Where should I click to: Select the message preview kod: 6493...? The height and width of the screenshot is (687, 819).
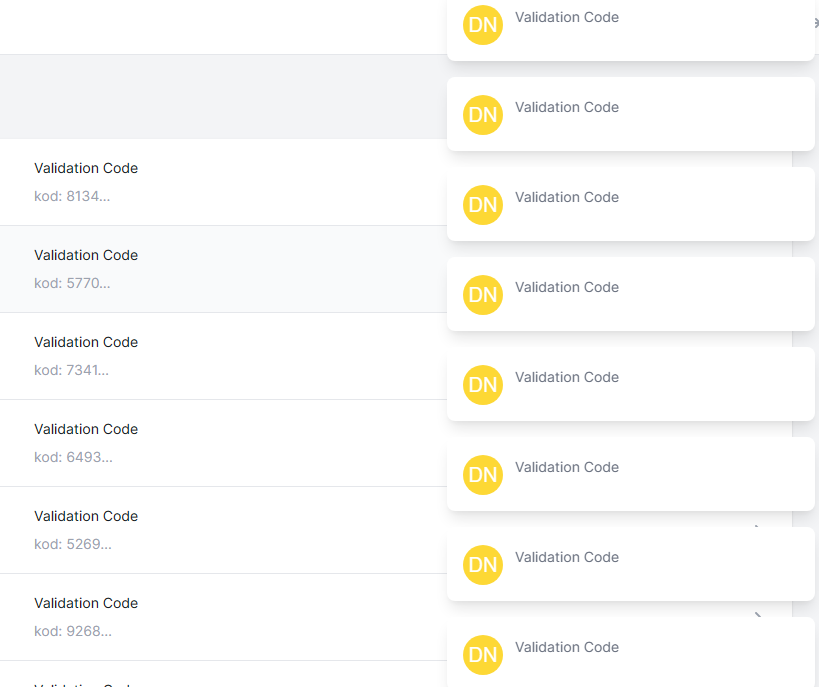coord(73,457)
